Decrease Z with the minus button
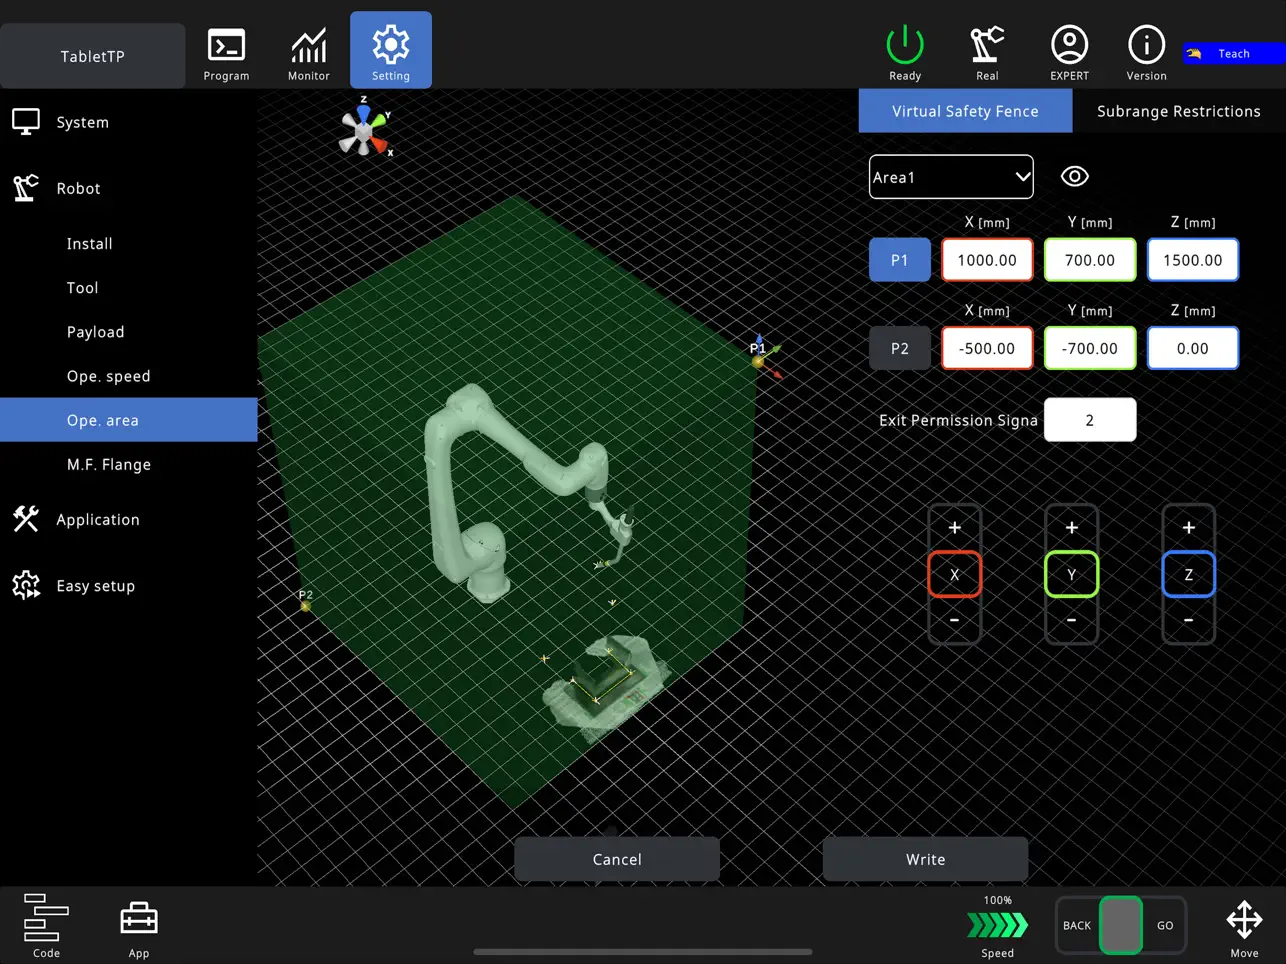 pos(1189,620)
